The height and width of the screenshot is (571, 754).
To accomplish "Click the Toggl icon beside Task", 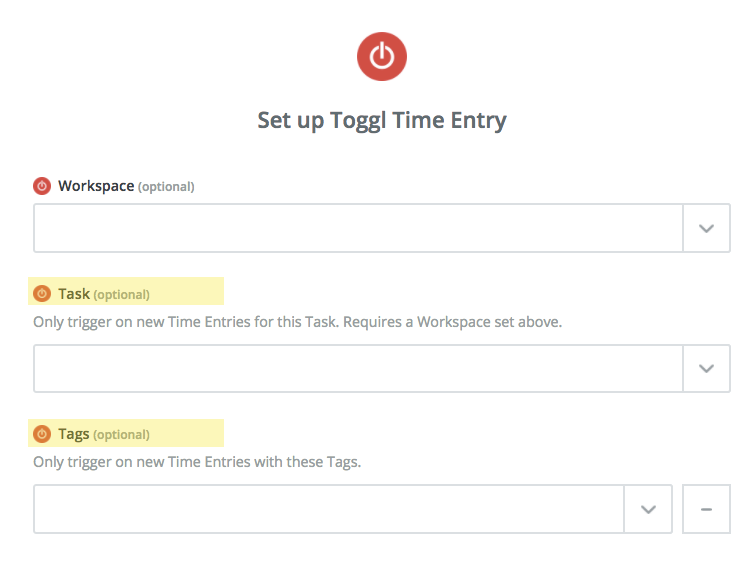I will pos(42,294).
